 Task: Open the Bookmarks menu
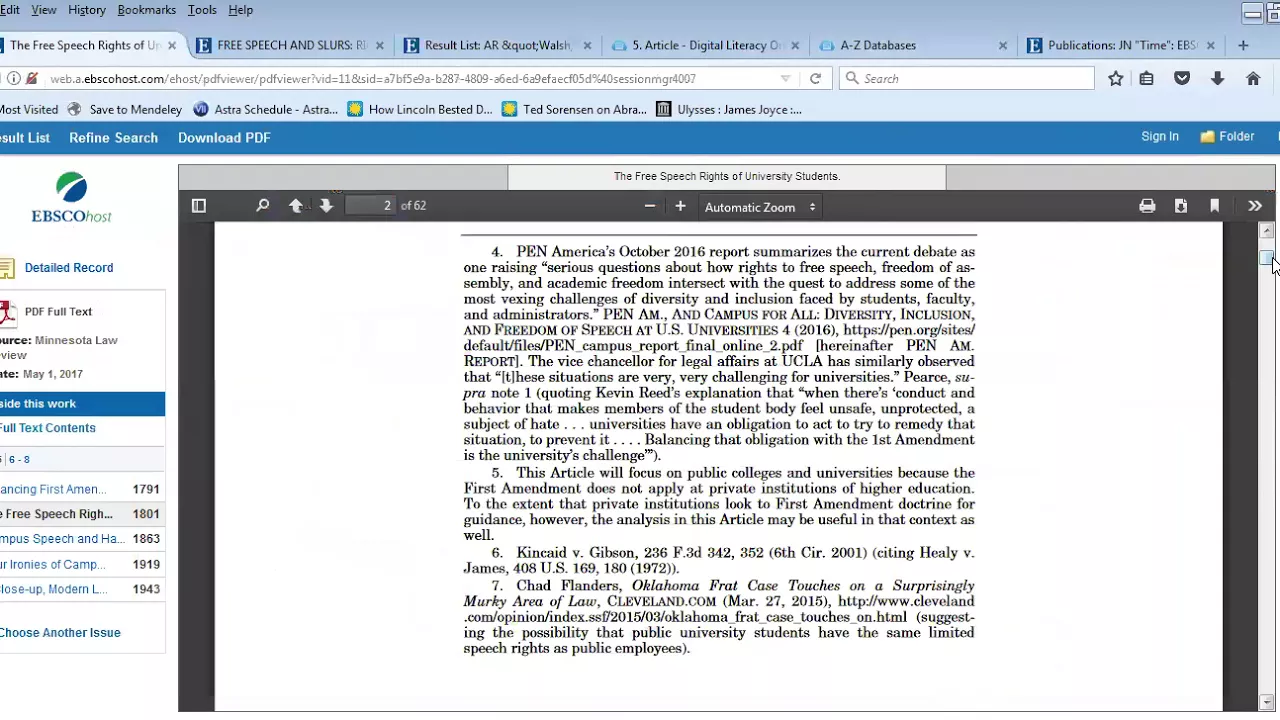click(147, 10)
